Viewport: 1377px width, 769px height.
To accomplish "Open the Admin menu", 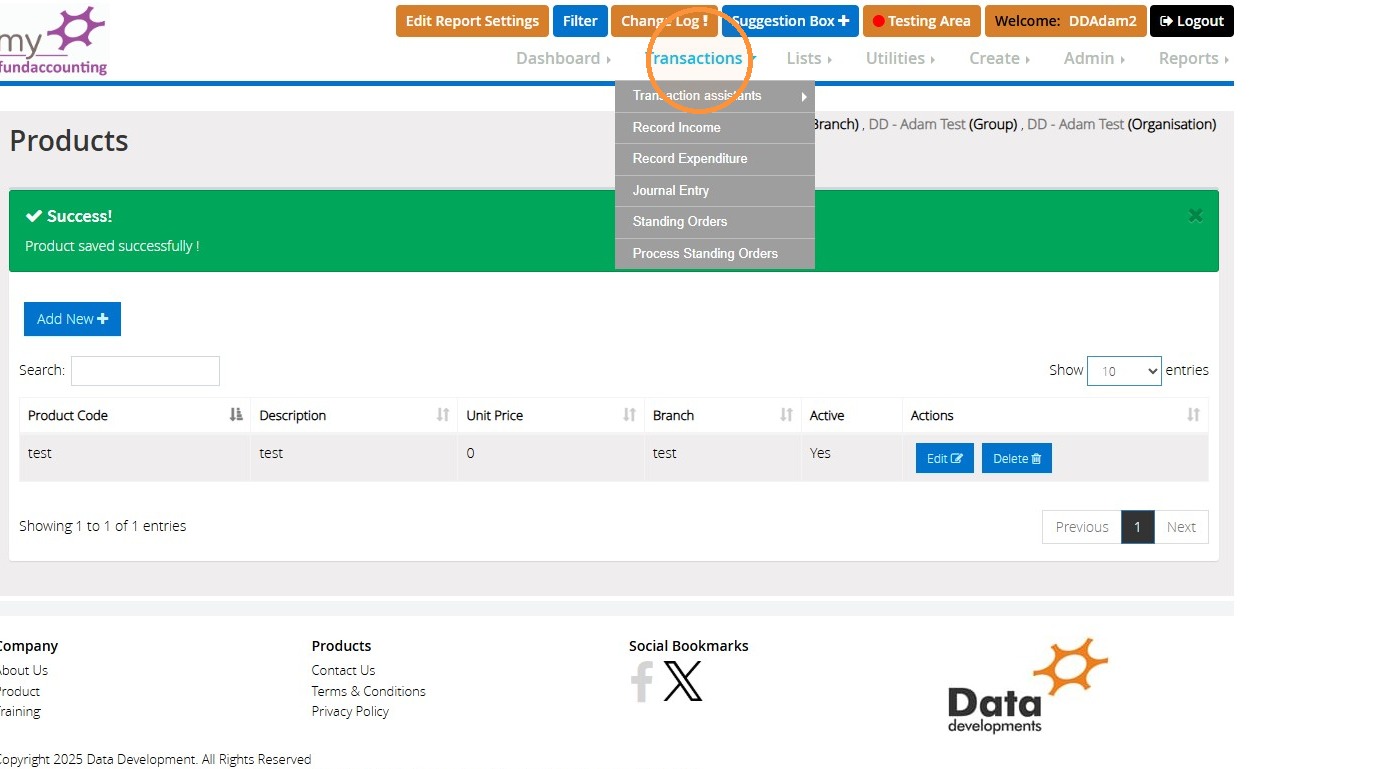I will pyautogui.click(x=1094, y=58).
